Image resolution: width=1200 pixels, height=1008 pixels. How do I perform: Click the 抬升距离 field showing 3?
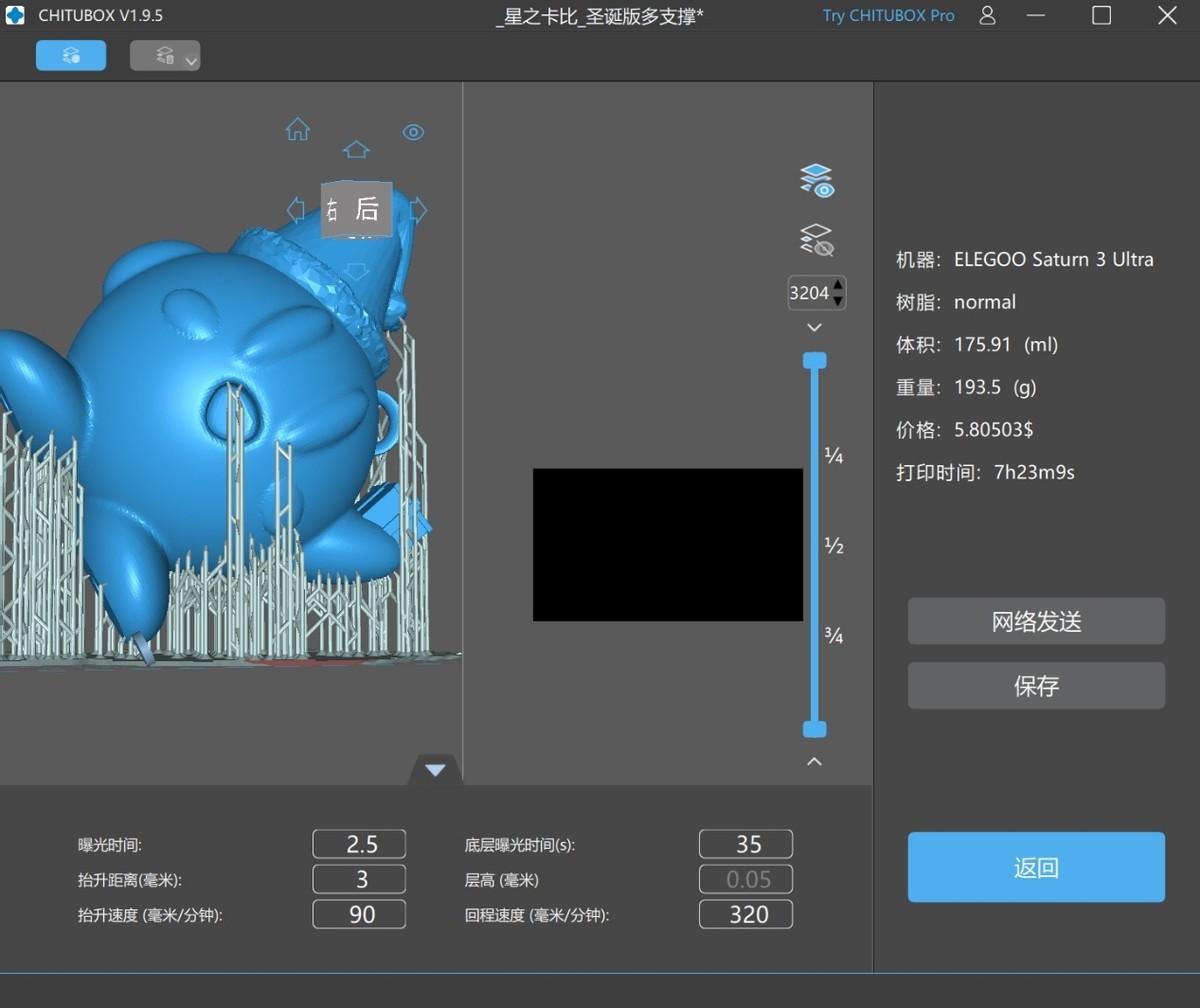(359, 879)
